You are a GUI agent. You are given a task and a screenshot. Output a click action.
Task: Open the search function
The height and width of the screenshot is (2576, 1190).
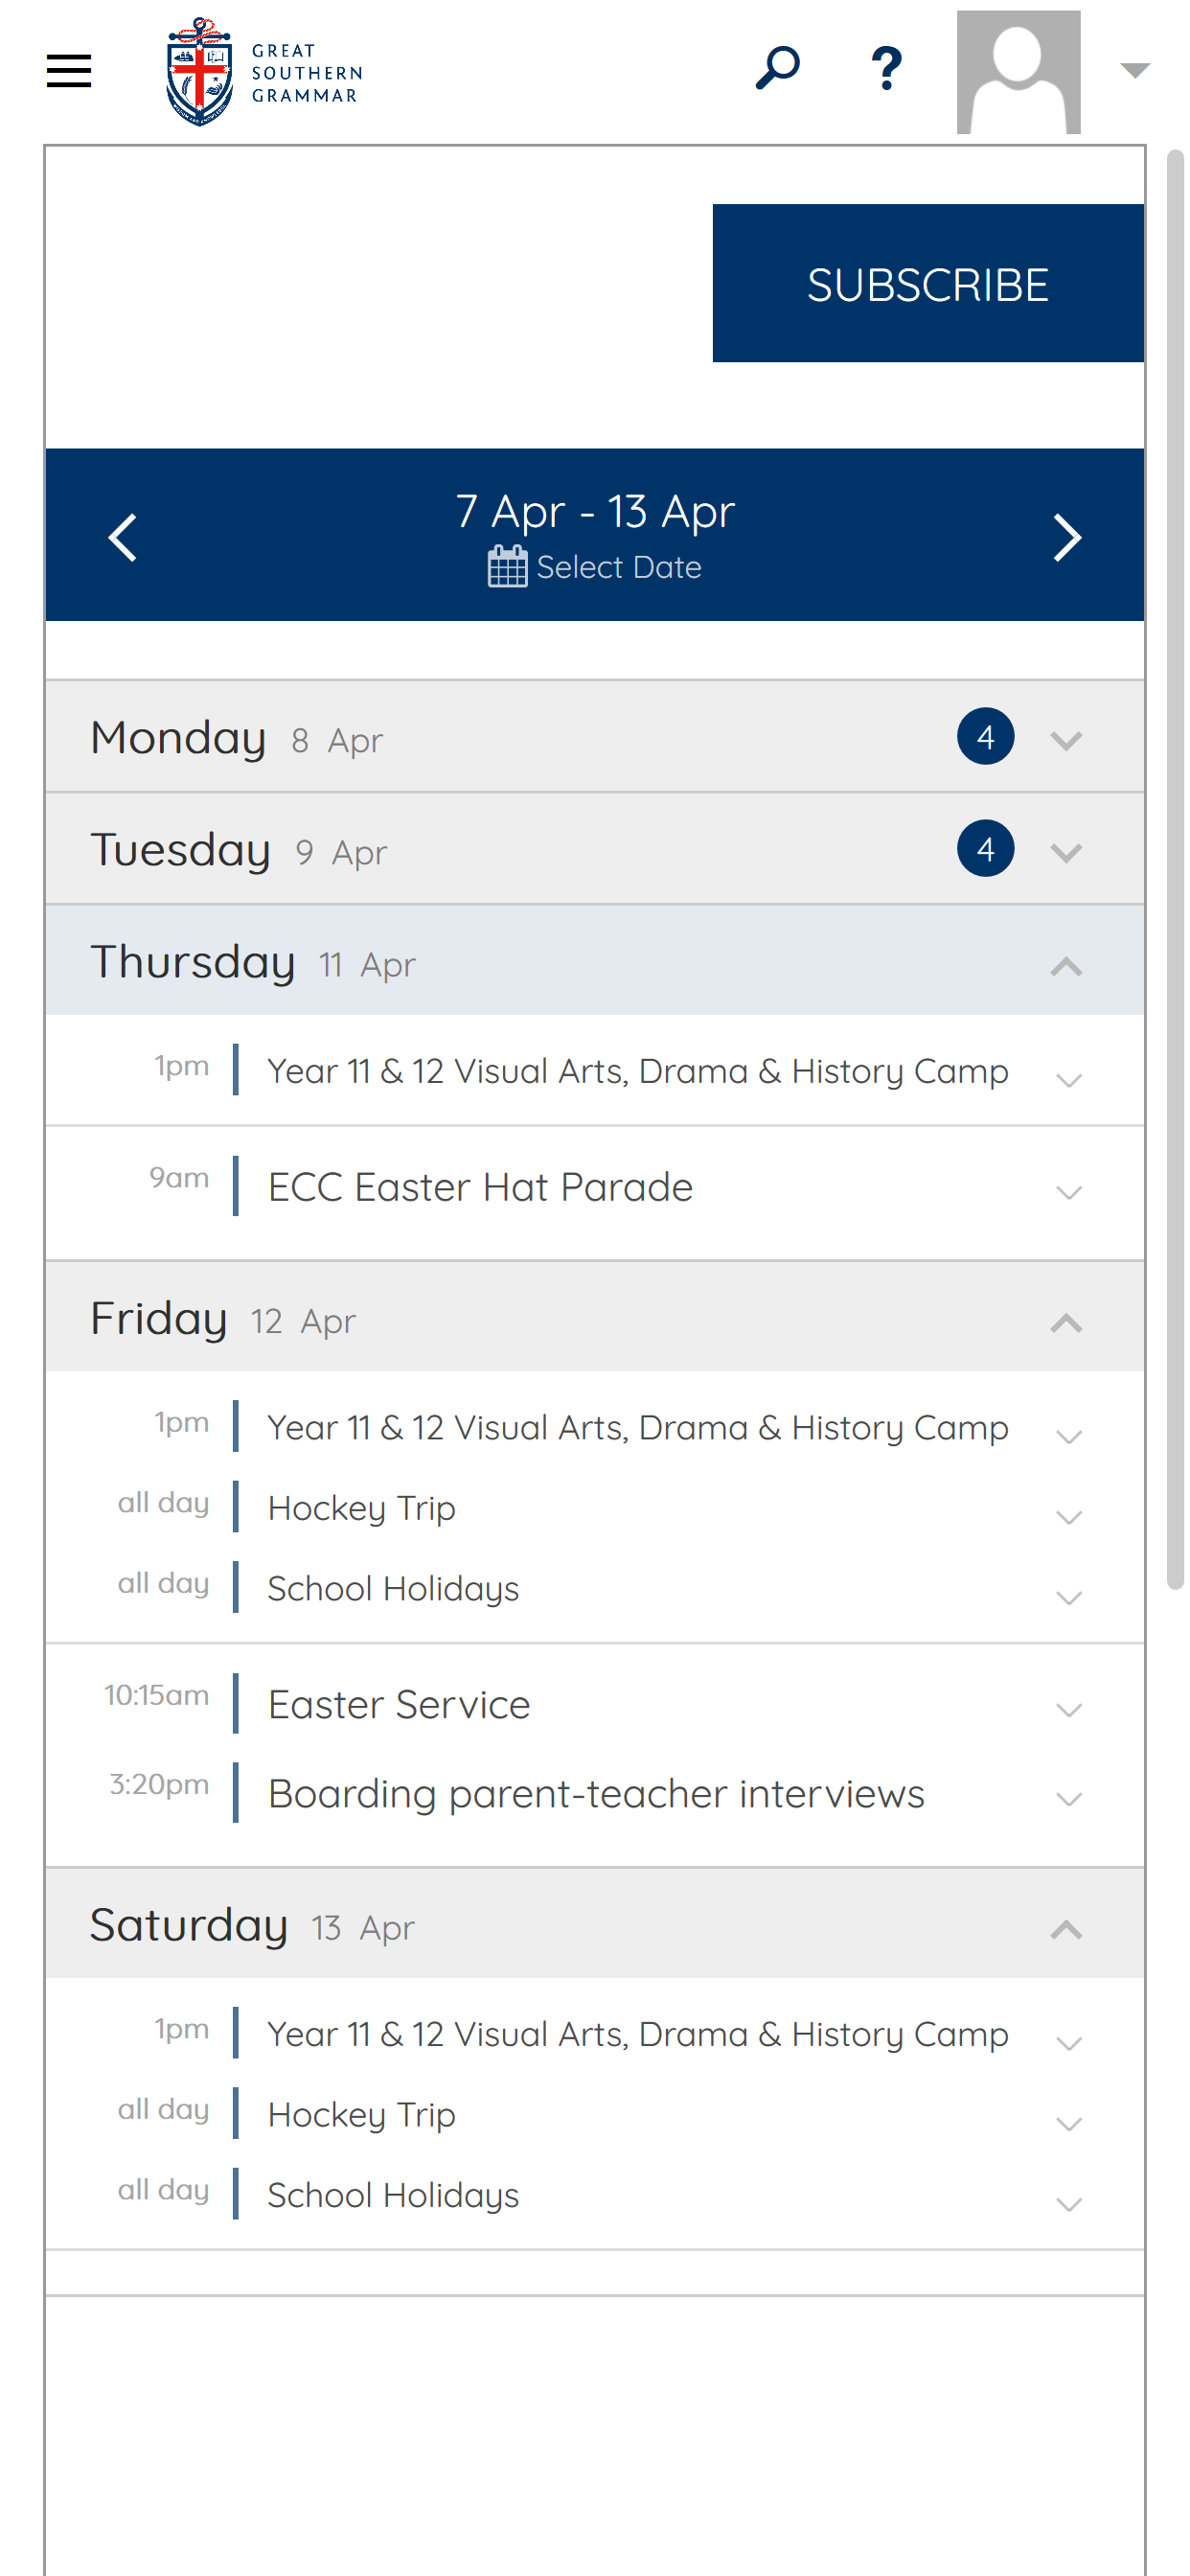[777, 66]
